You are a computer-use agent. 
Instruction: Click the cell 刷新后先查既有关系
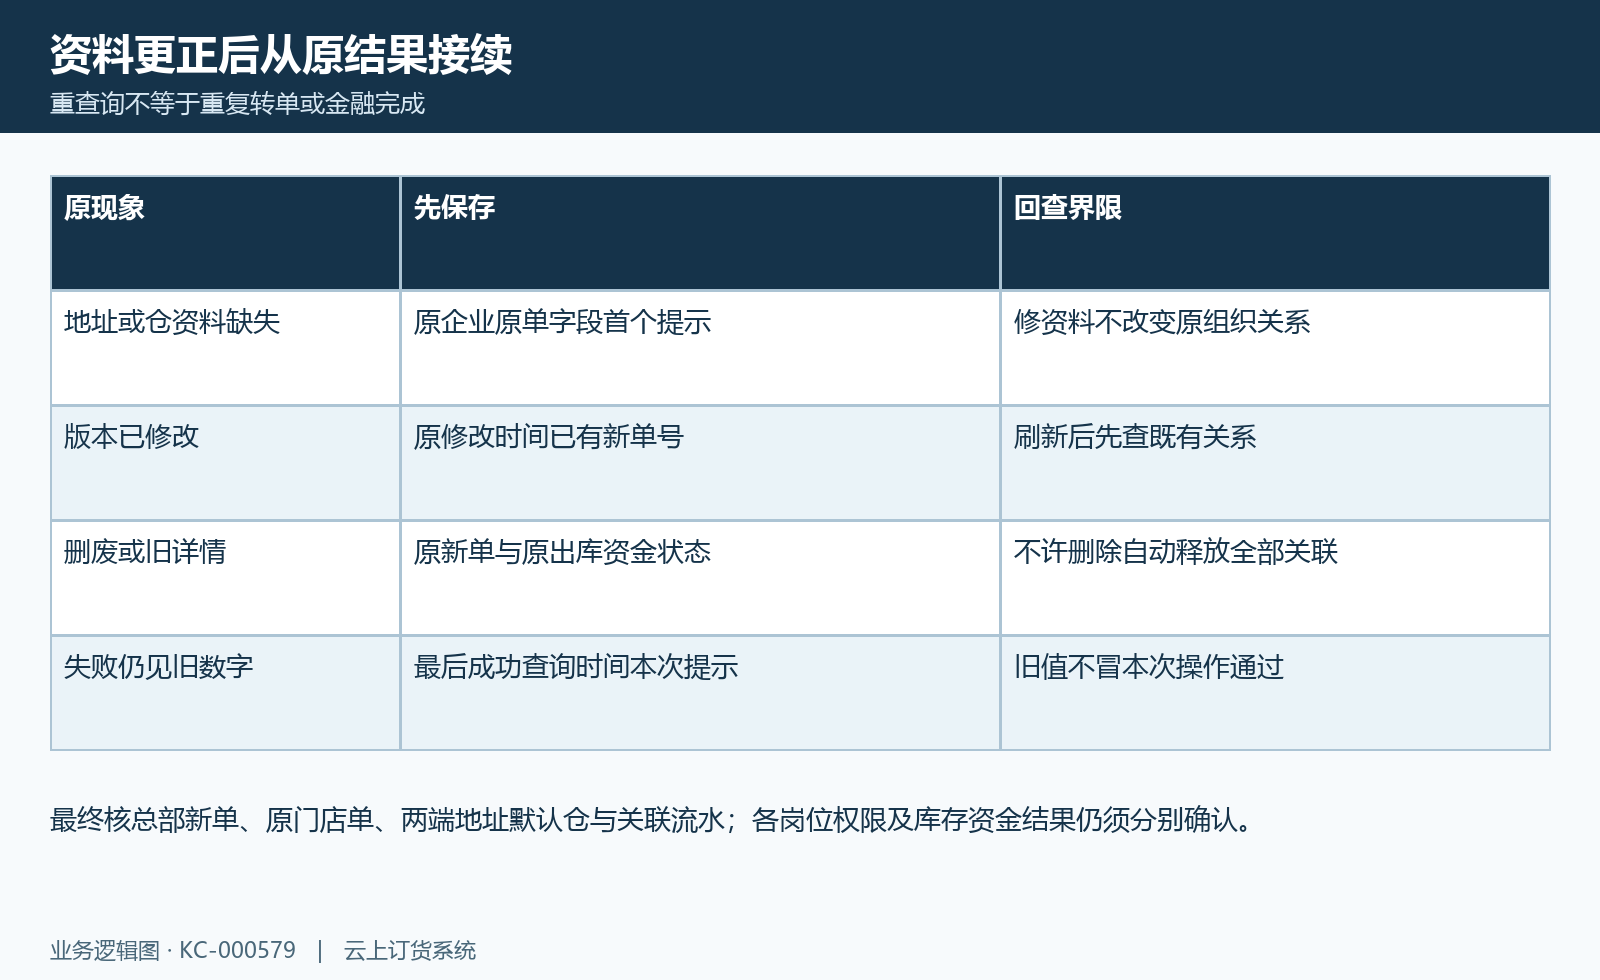(1275, 463)
